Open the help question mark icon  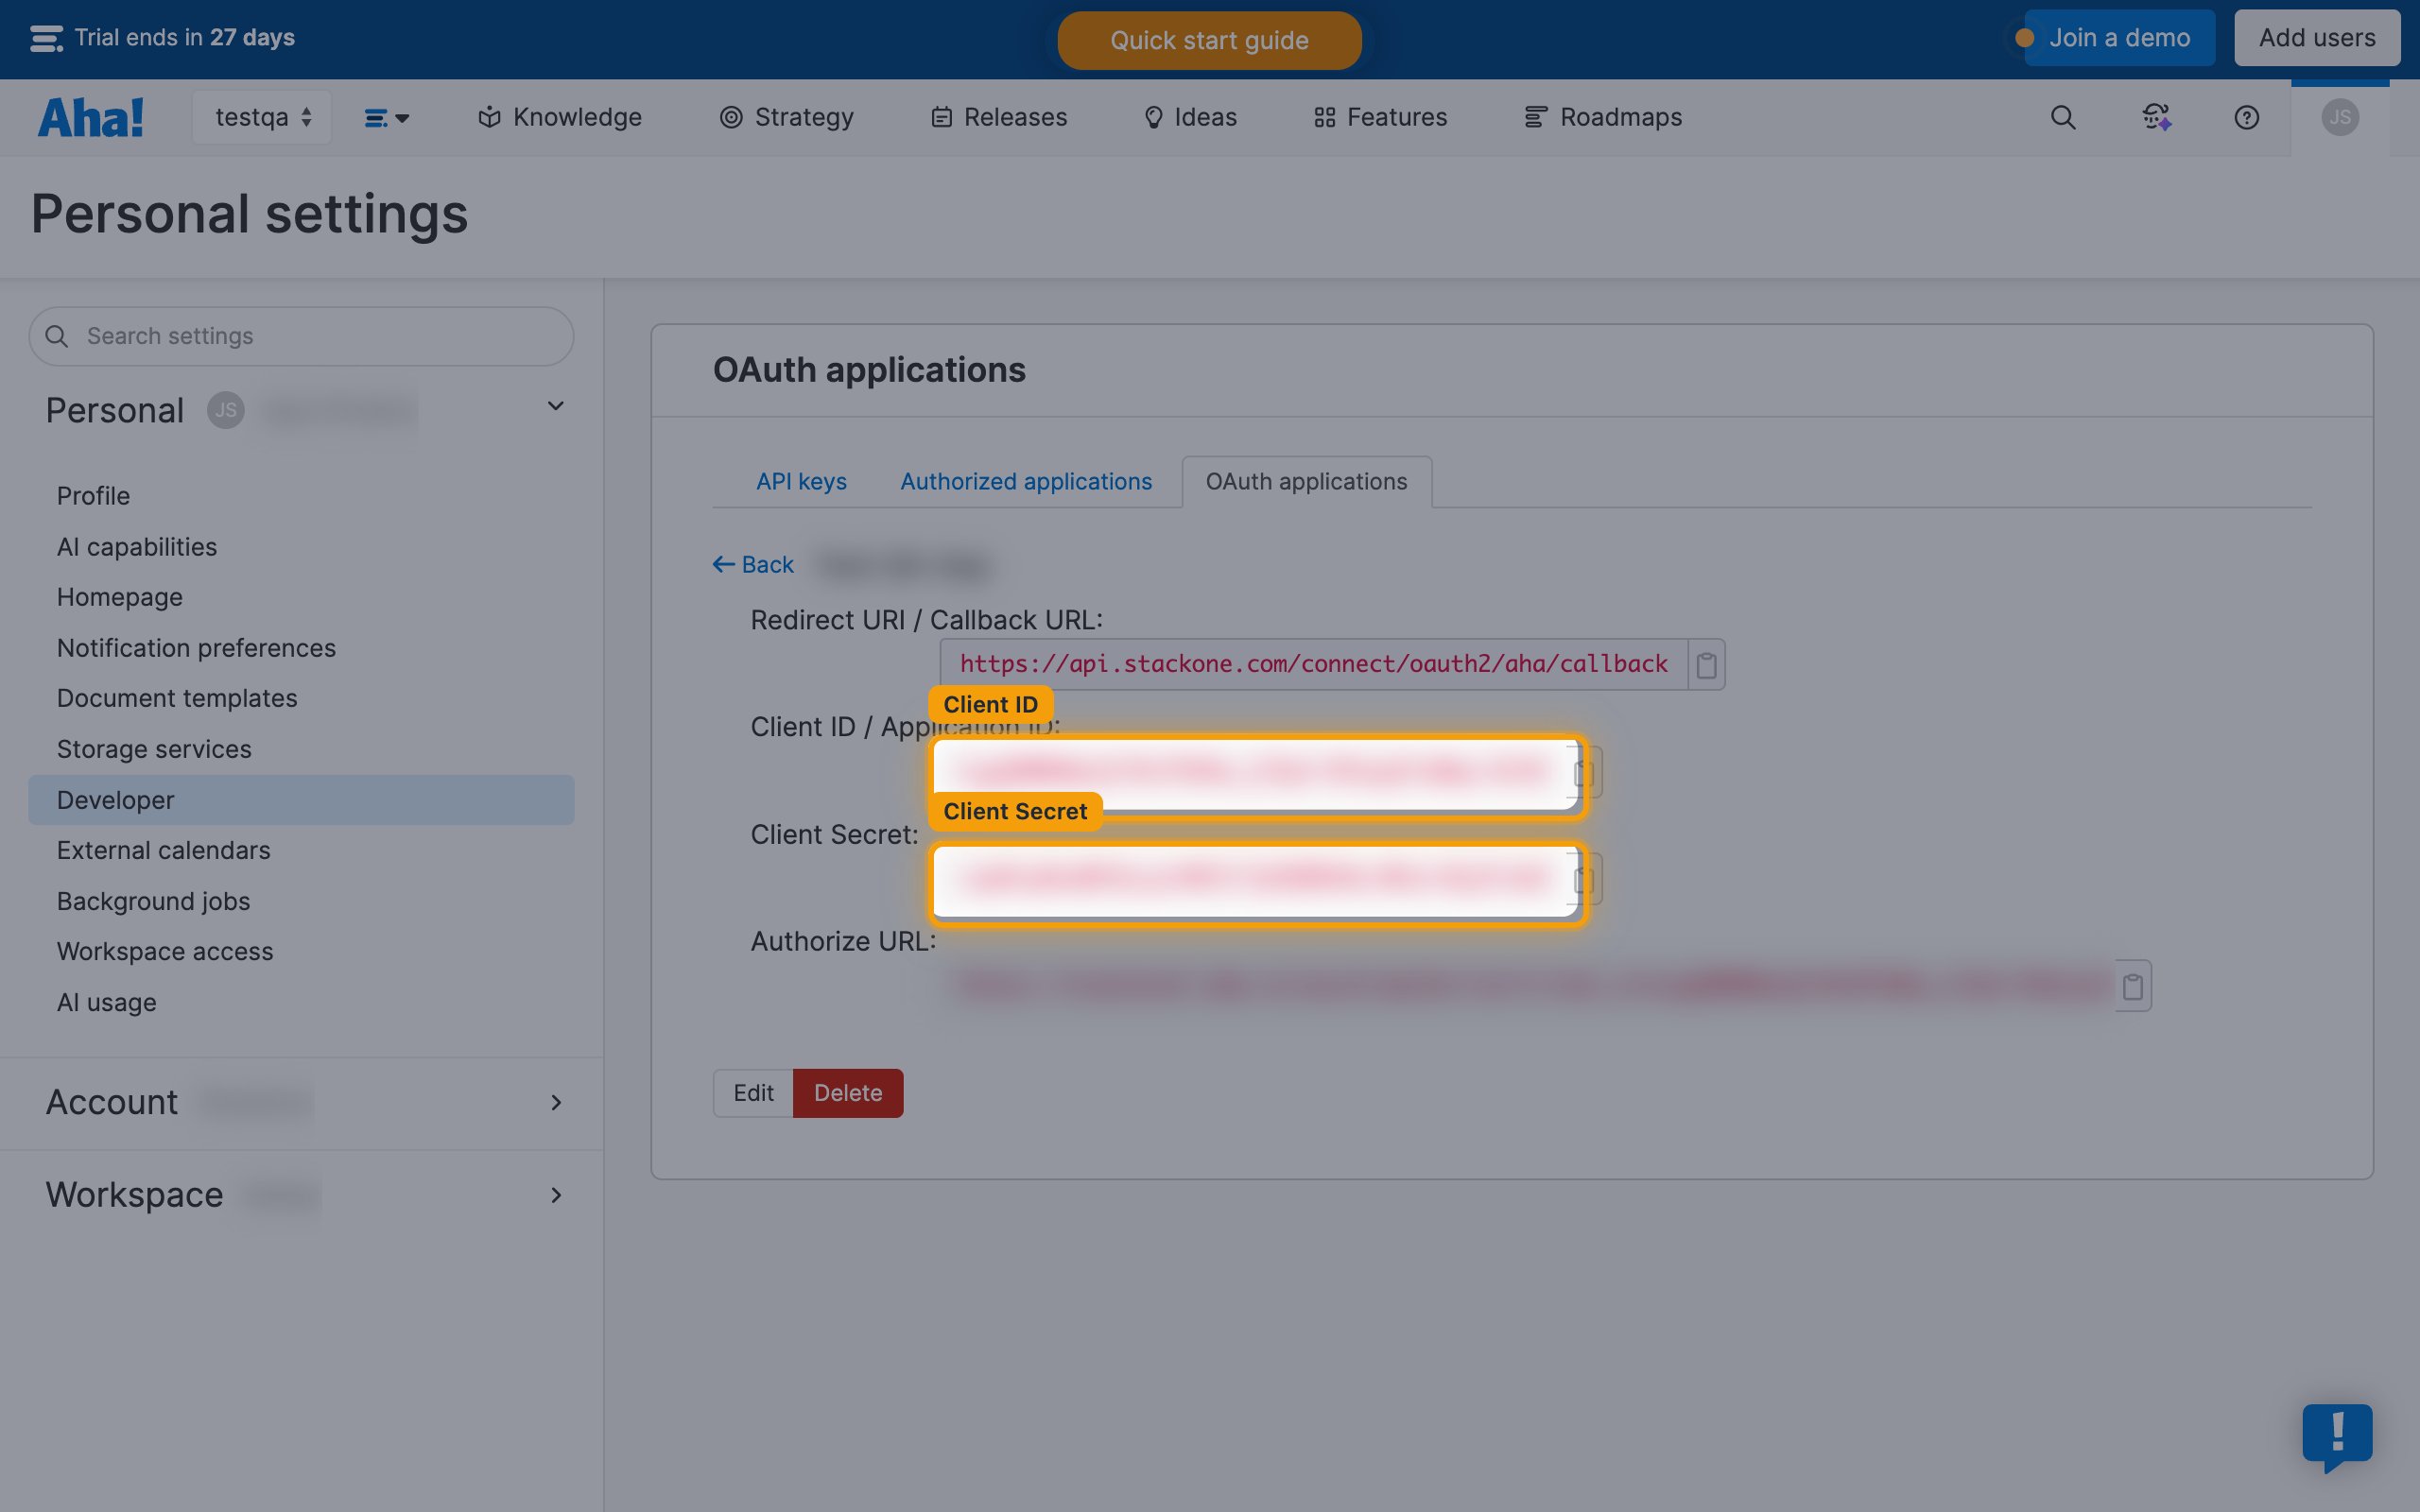tap(2246, 117)
